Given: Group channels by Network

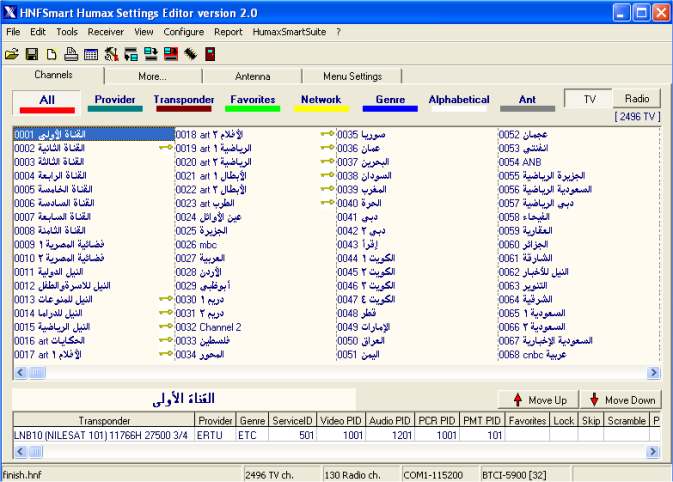Looking at the screenshot, I should click(x=321, y=103).
